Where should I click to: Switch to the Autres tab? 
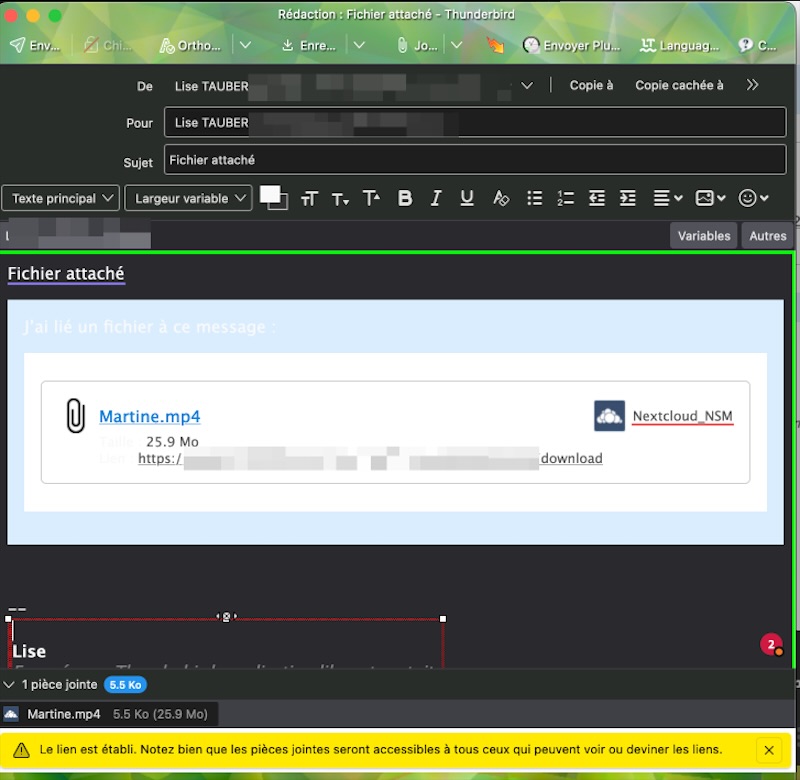(x=768, y=236)
